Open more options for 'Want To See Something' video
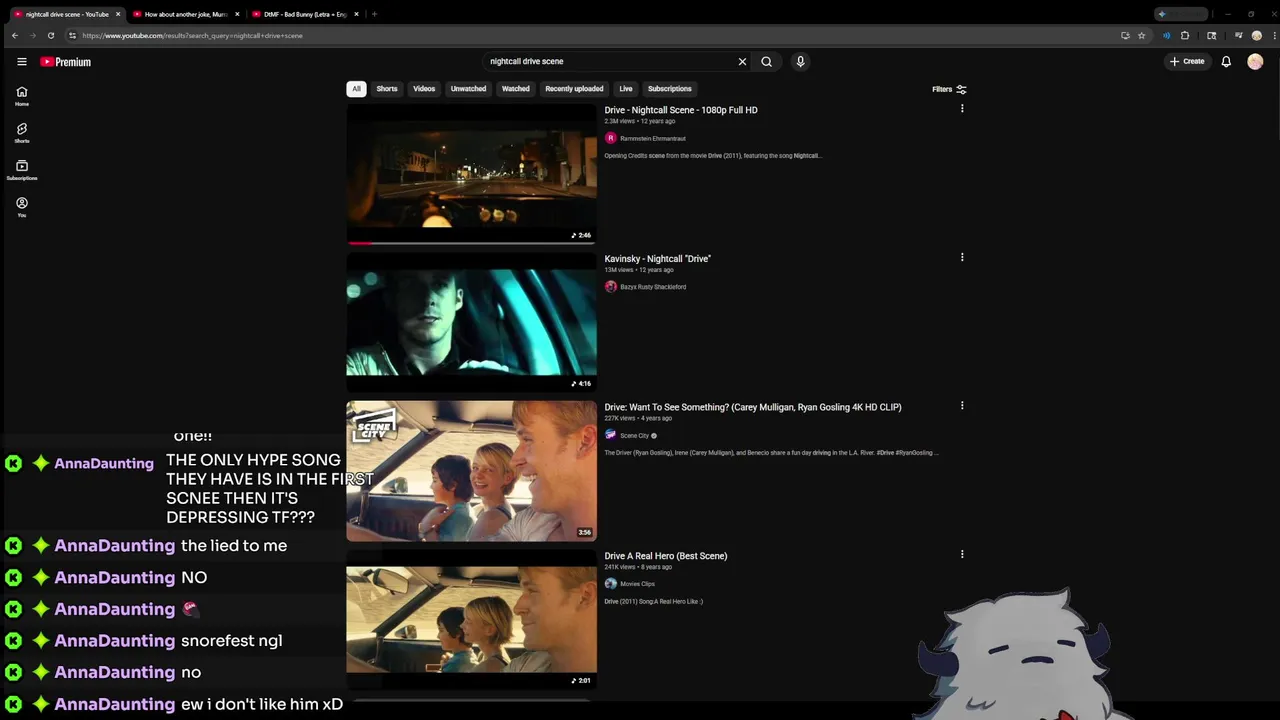The height and width of the screenshot is (720, 1280). click(x=962, y=405)
